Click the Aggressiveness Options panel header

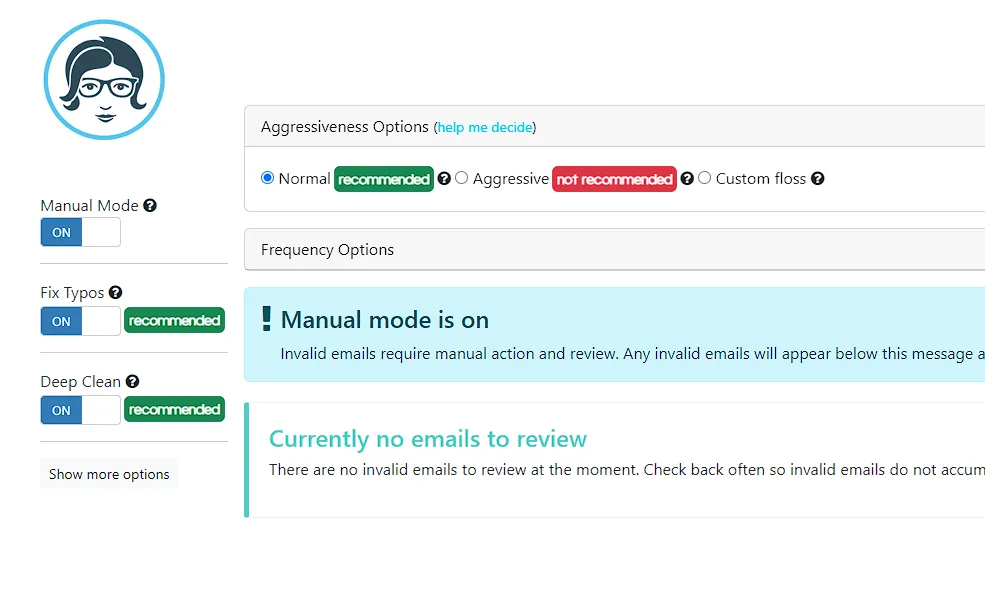(x=614, y=126)
